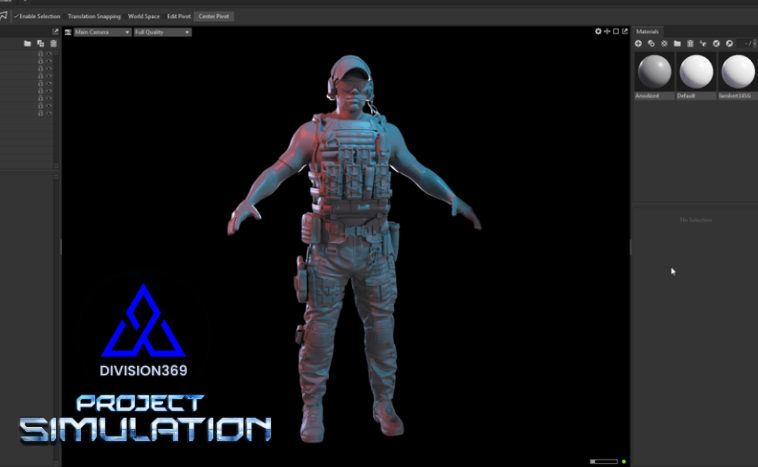Toggle eye visibility on the topmost scene row
The width and height of the screenshot is (758, 467).
pyautogui.click(x=48, y=54)
